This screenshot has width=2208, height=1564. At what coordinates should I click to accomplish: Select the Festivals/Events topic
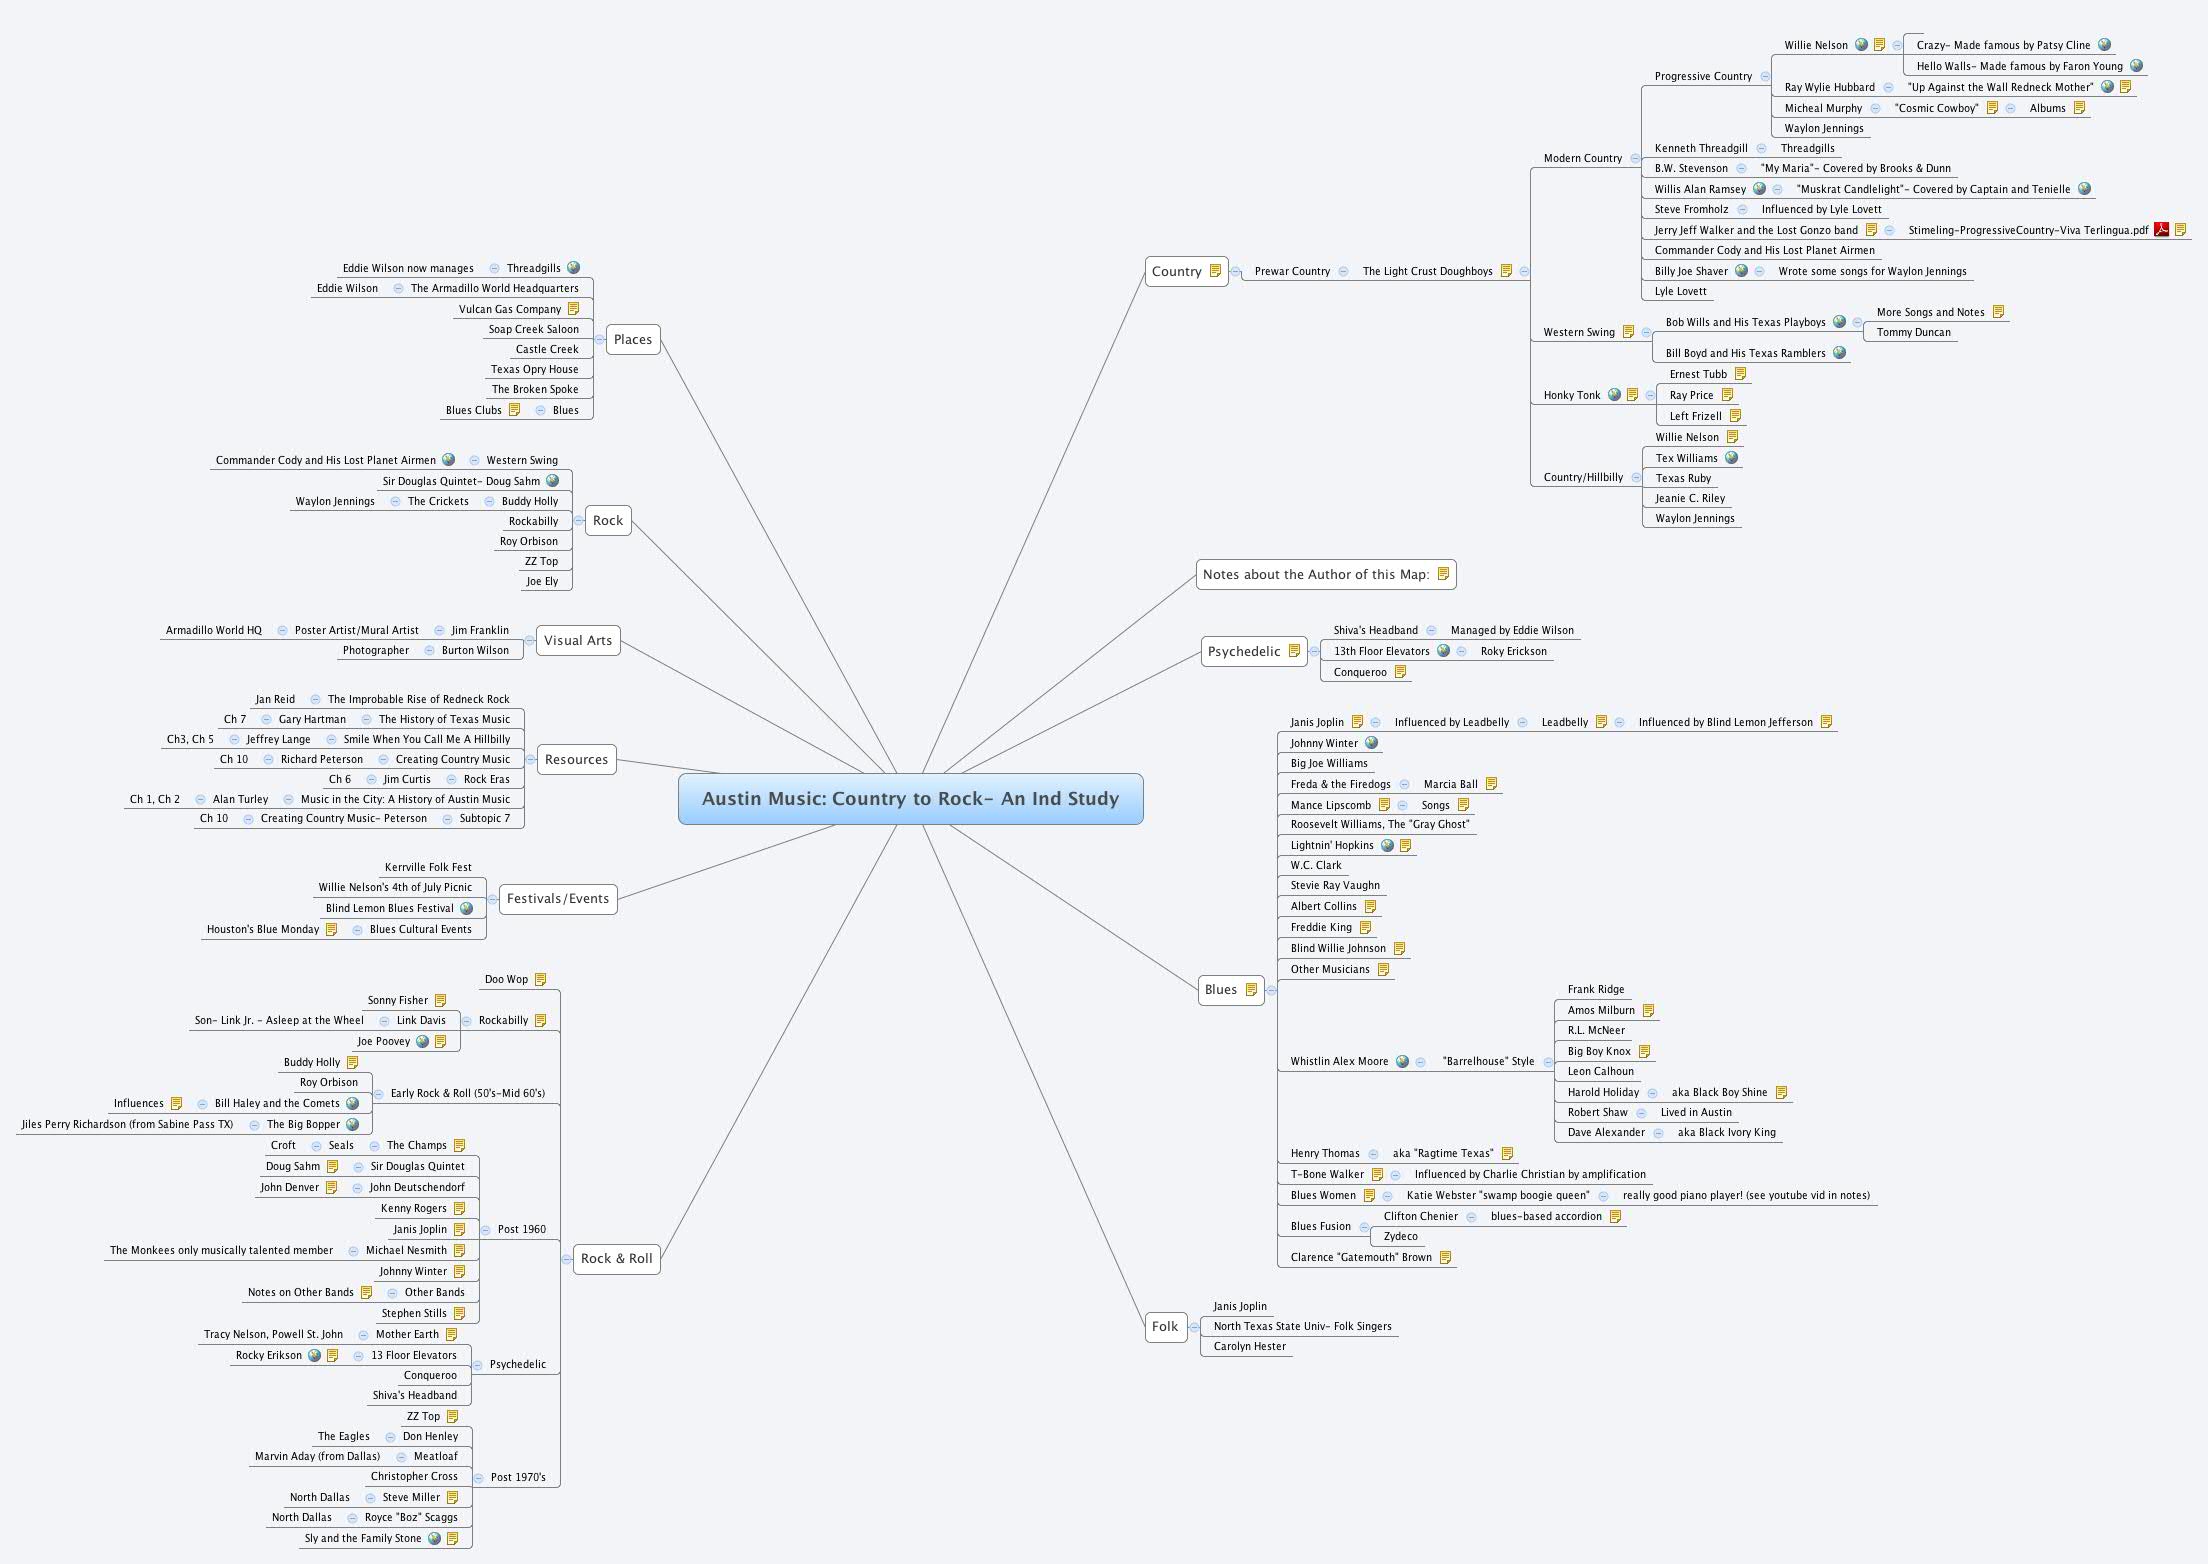click(557, 898)
